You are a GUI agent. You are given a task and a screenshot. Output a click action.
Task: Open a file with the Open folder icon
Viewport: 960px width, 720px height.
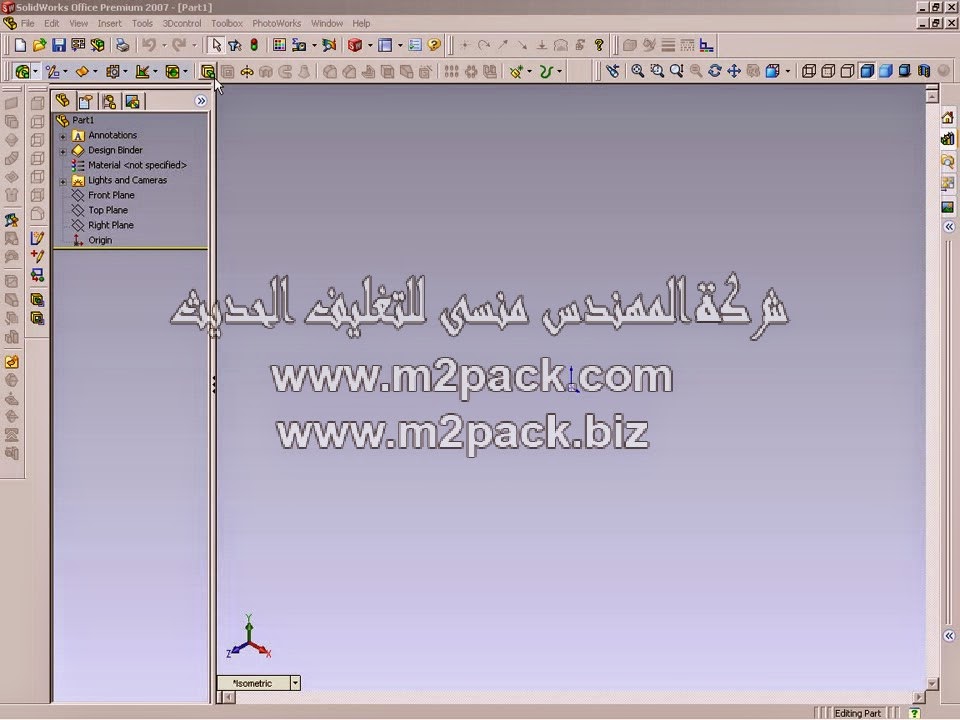[x=39, y=45]
